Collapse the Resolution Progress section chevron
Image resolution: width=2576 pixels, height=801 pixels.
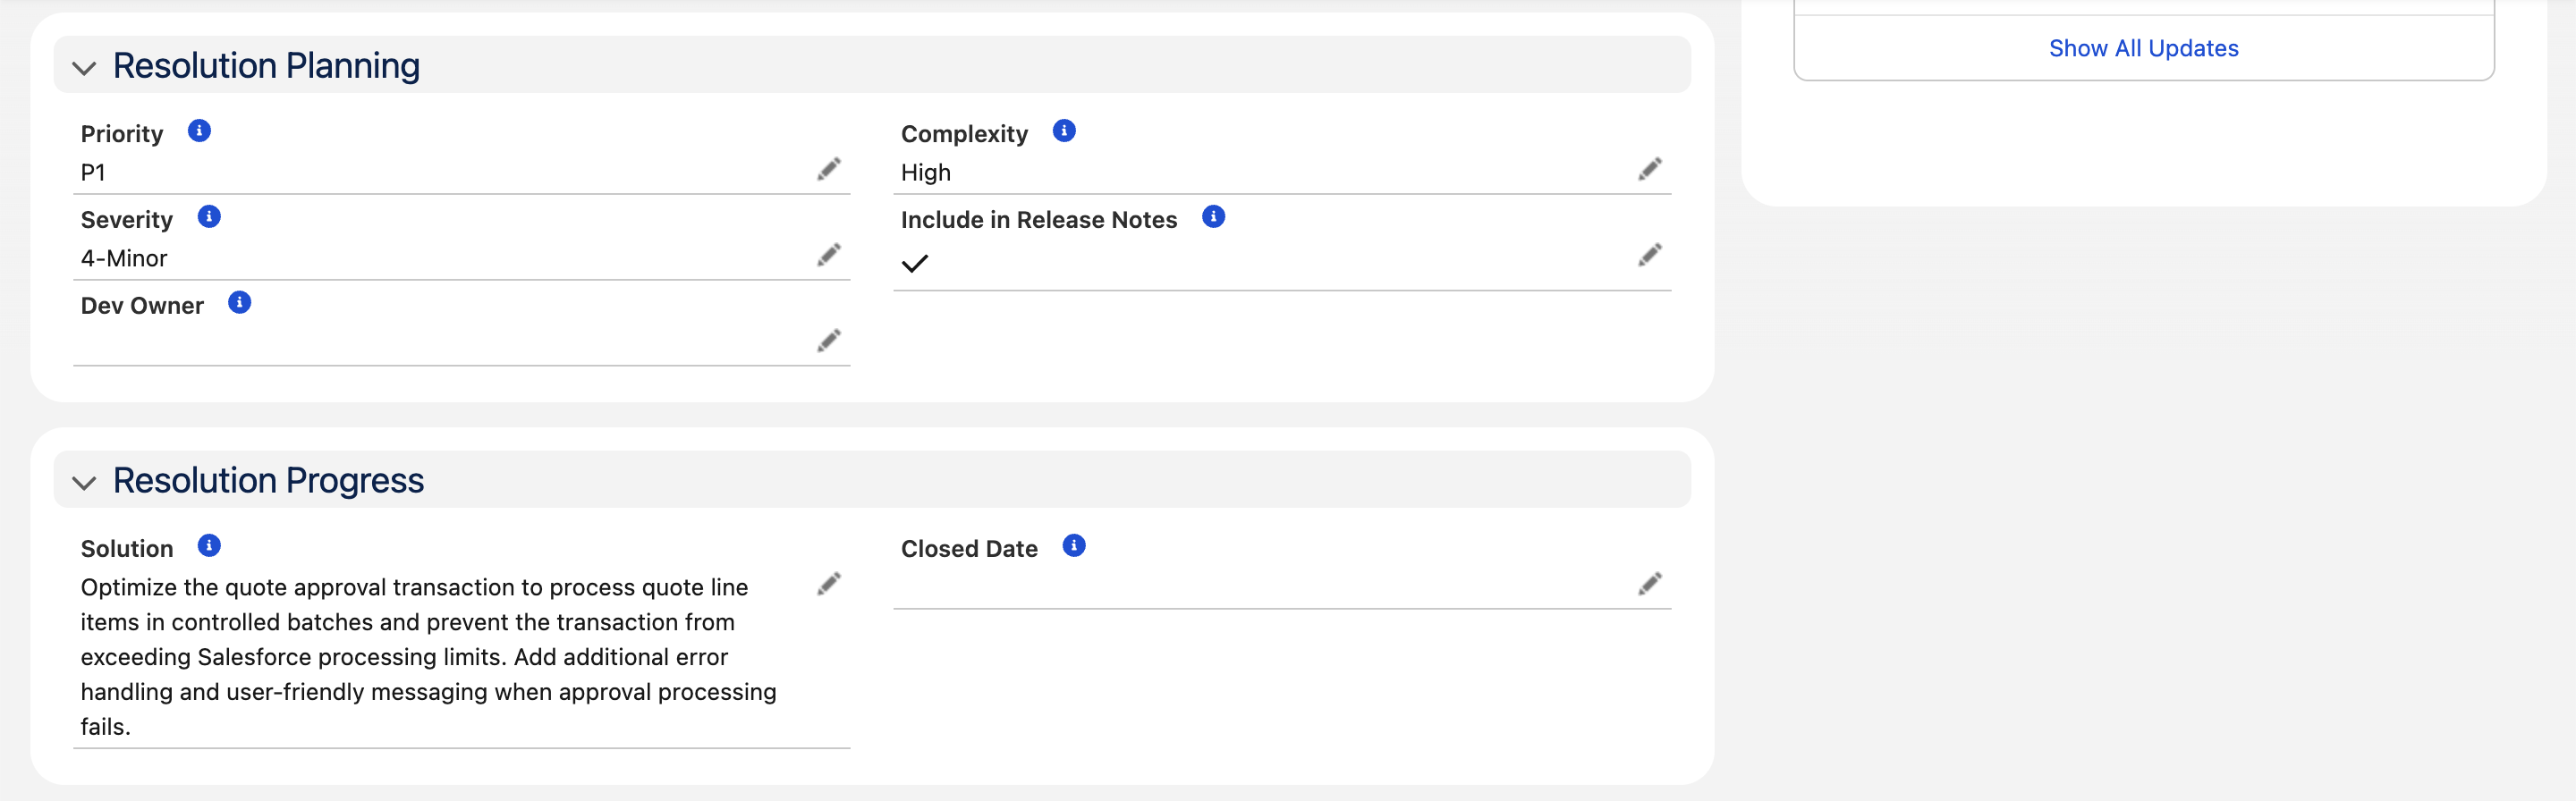tap(84, 483)
